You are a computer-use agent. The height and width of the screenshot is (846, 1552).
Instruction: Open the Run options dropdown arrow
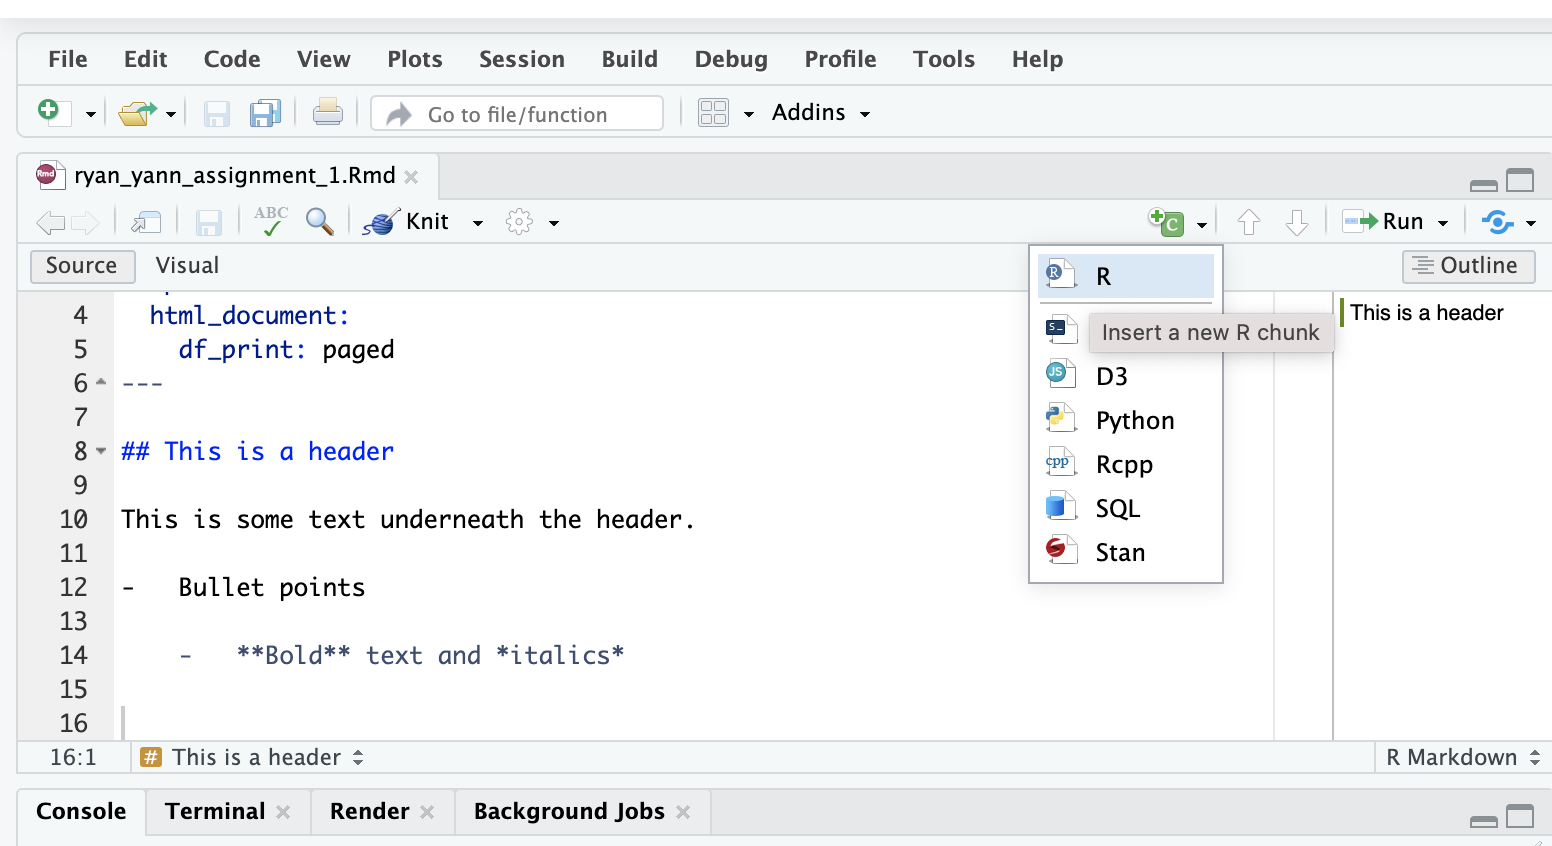1443,223
